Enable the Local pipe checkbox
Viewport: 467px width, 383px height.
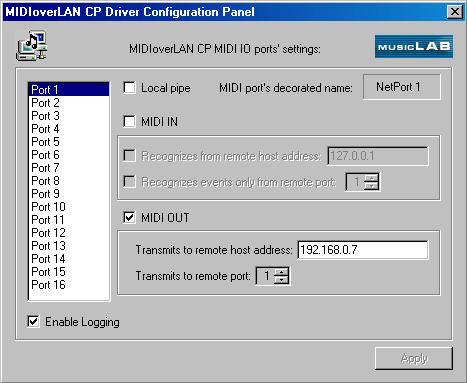pos(129,88)
